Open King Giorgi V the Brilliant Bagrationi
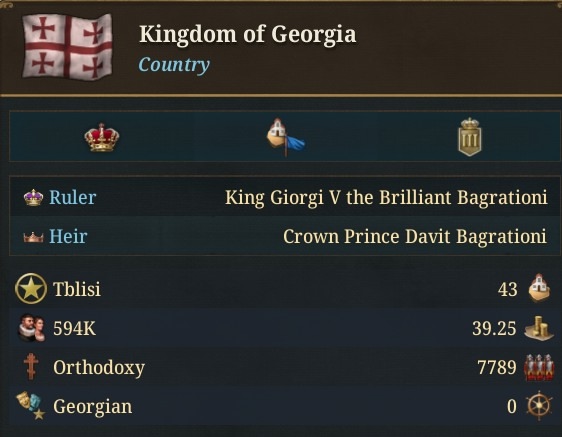Image resolution: width=562 pixels, height=437 pixels. coord(386,197)
